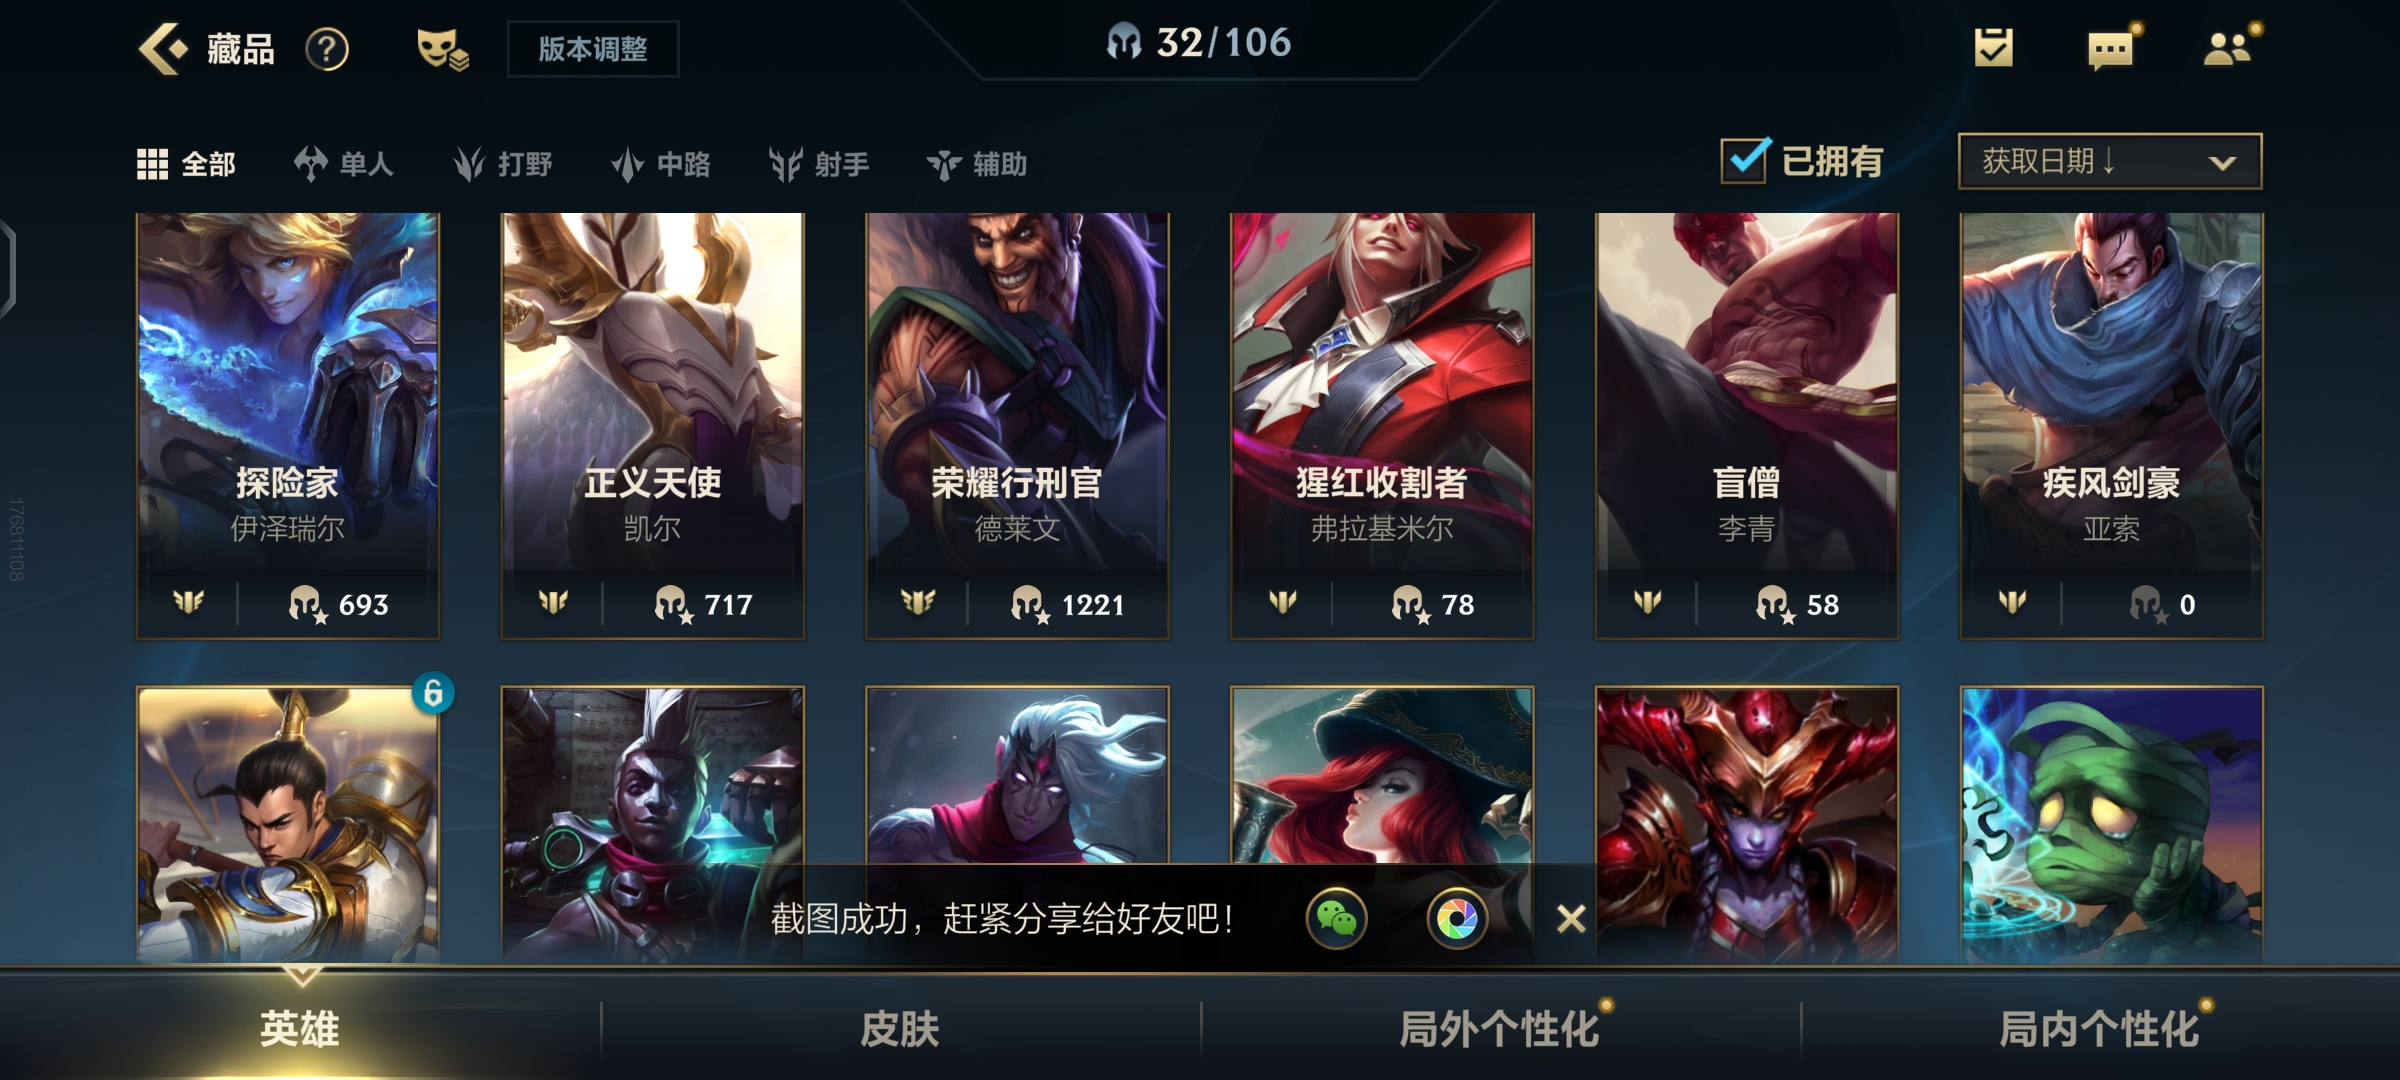Viewport: 2400px width, 1080px height.
Task: Open the question mark help icon
Action: click(327, 49)
